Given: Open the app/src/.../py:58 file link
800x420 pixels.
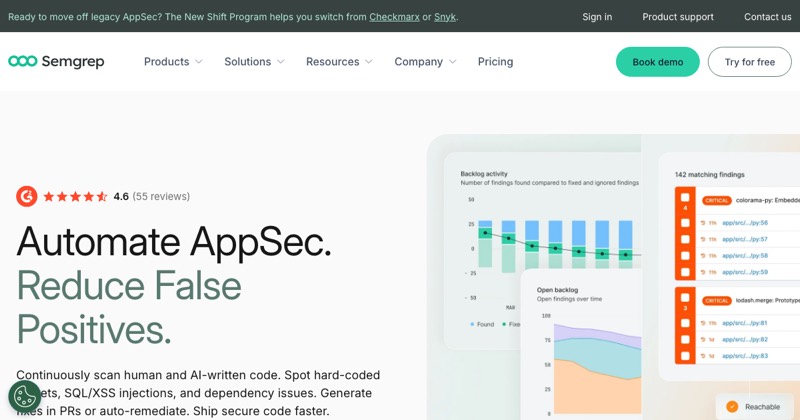Looking at the screenshot, I should (x=745, y=256).
